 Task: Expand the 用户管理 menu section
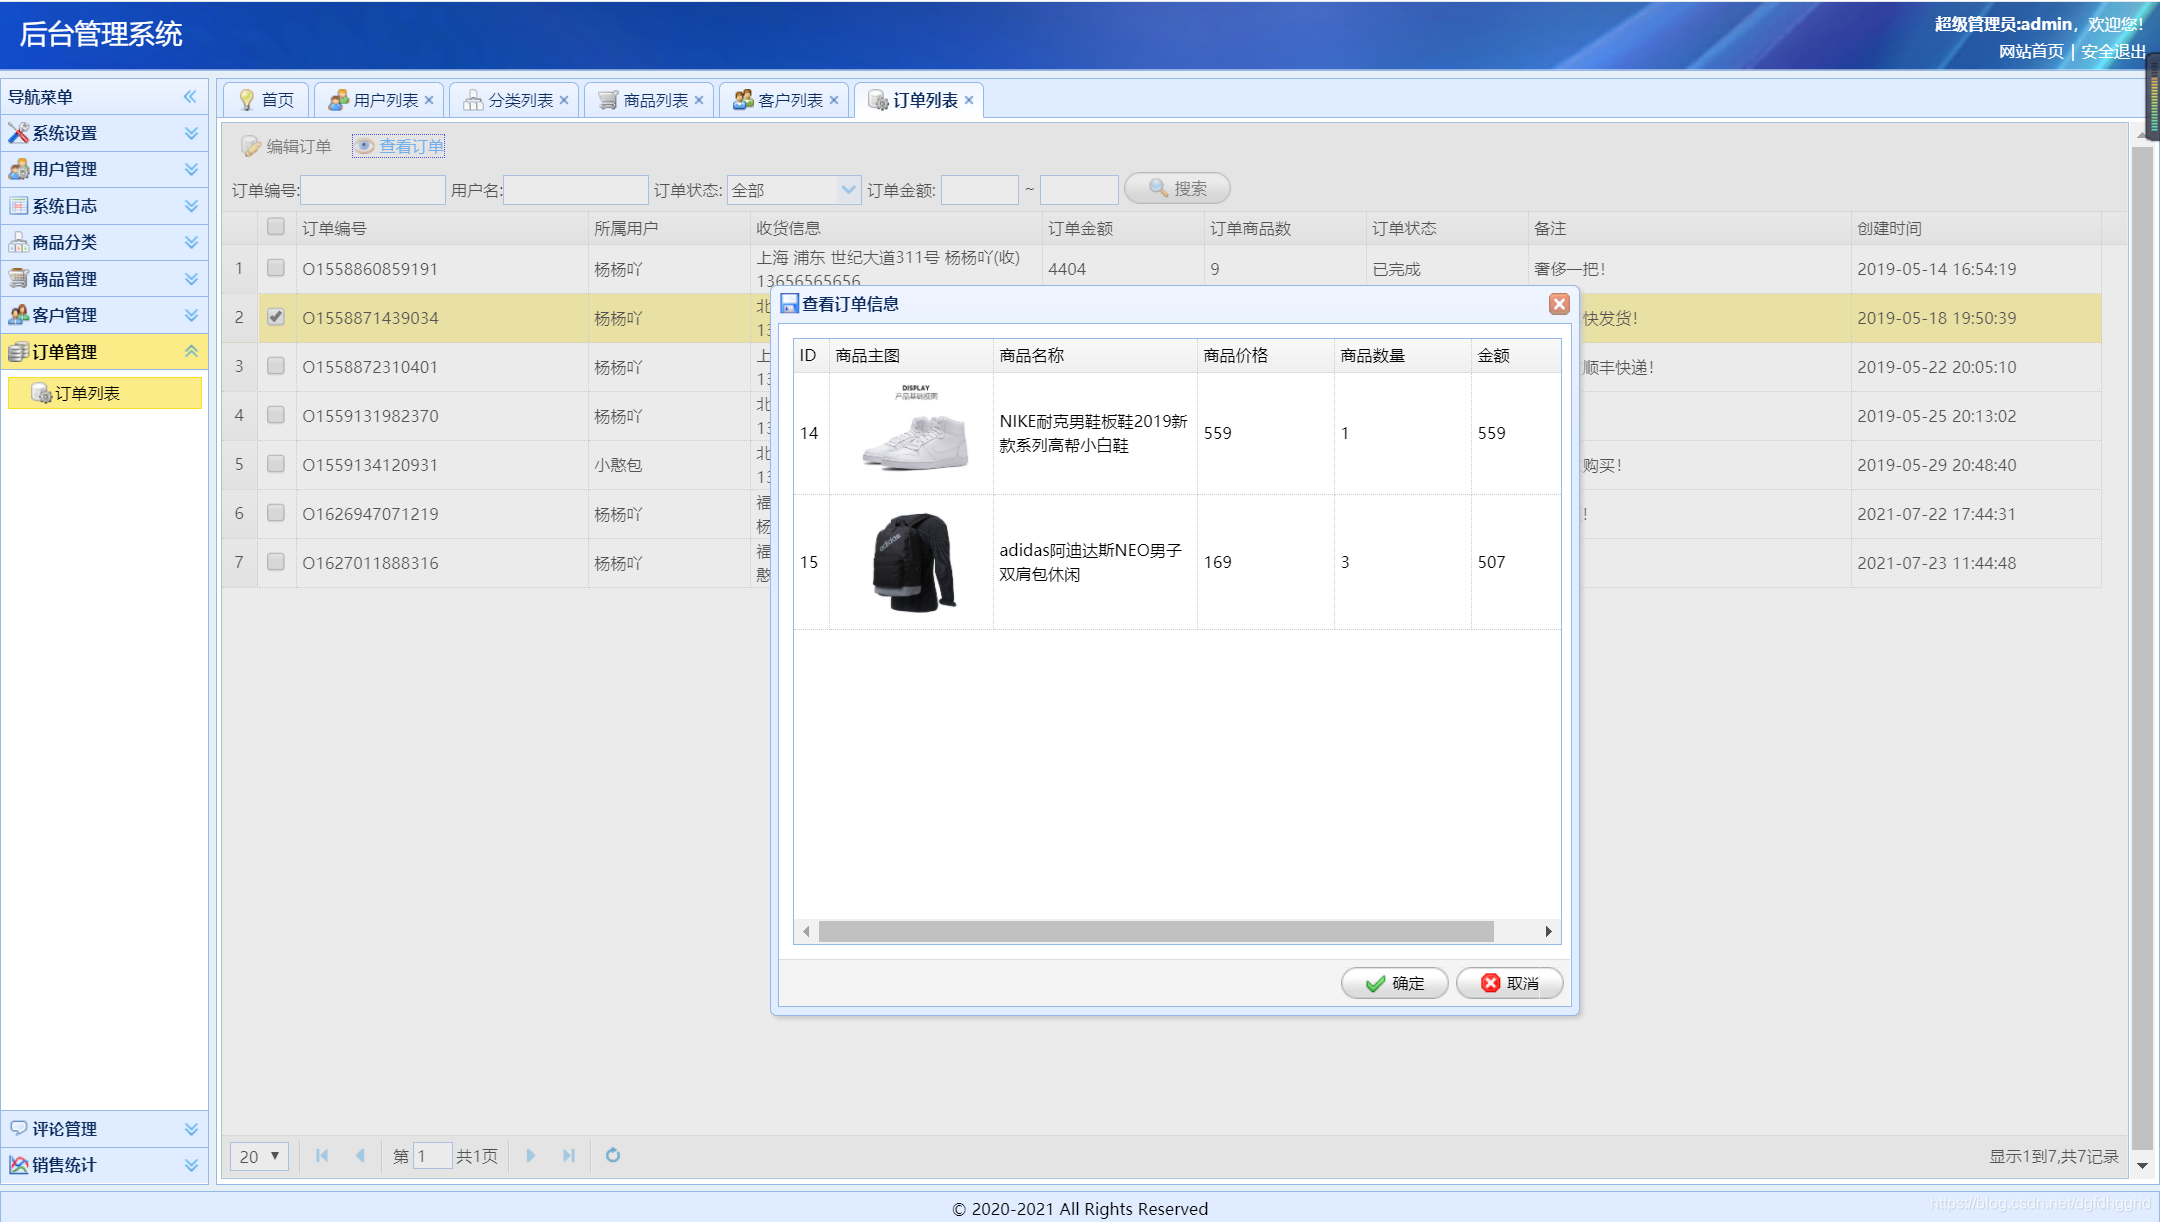(x=191, y=169)
